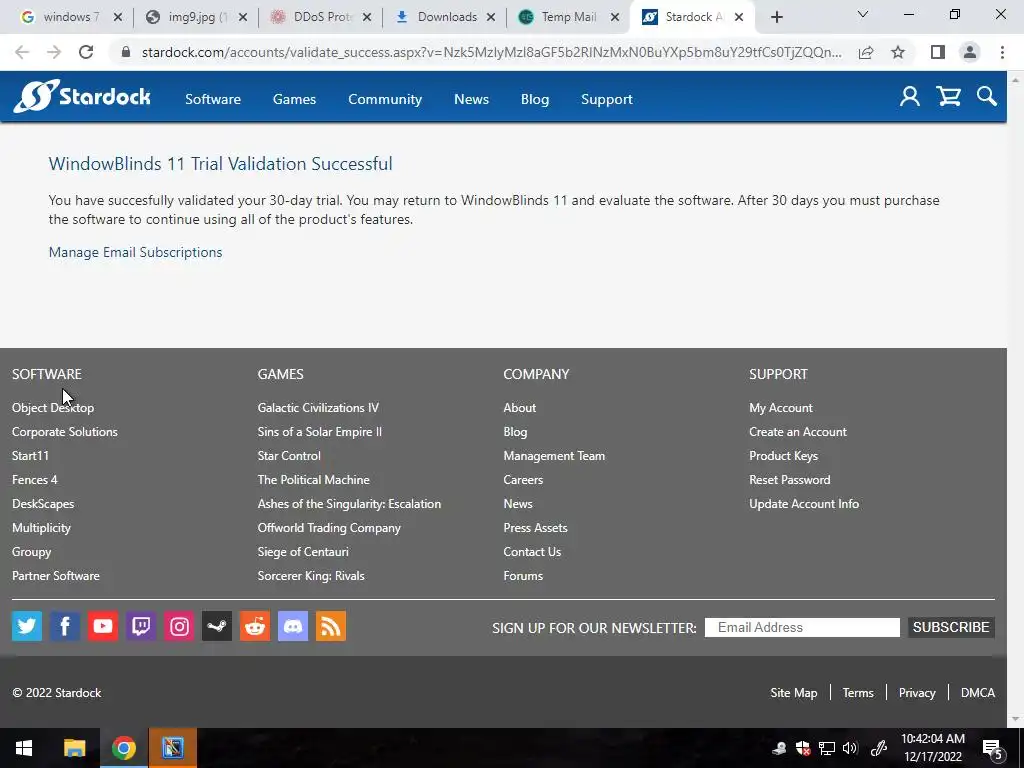This screenshot has width=1024, height=768.
Task: Click the SUBSCRIBE newsletter button
Action: 951,628
